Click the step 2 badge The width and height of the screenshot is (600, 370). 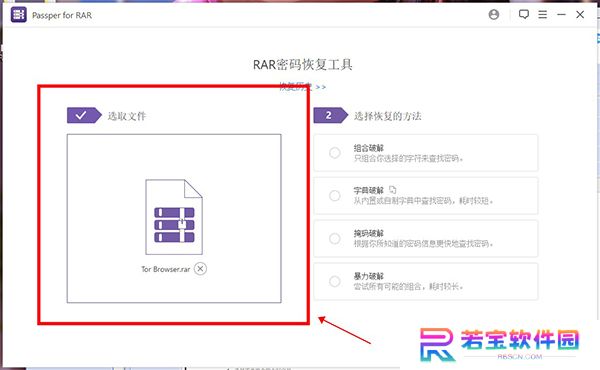click(x=330, y=115)
